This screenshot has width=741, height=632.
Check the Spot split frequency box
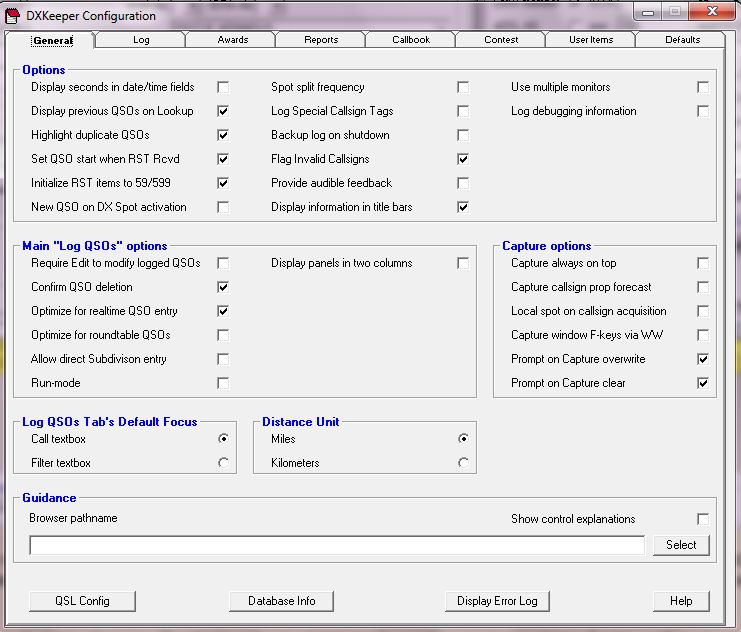pyautogui.click(x=463, y=87)
